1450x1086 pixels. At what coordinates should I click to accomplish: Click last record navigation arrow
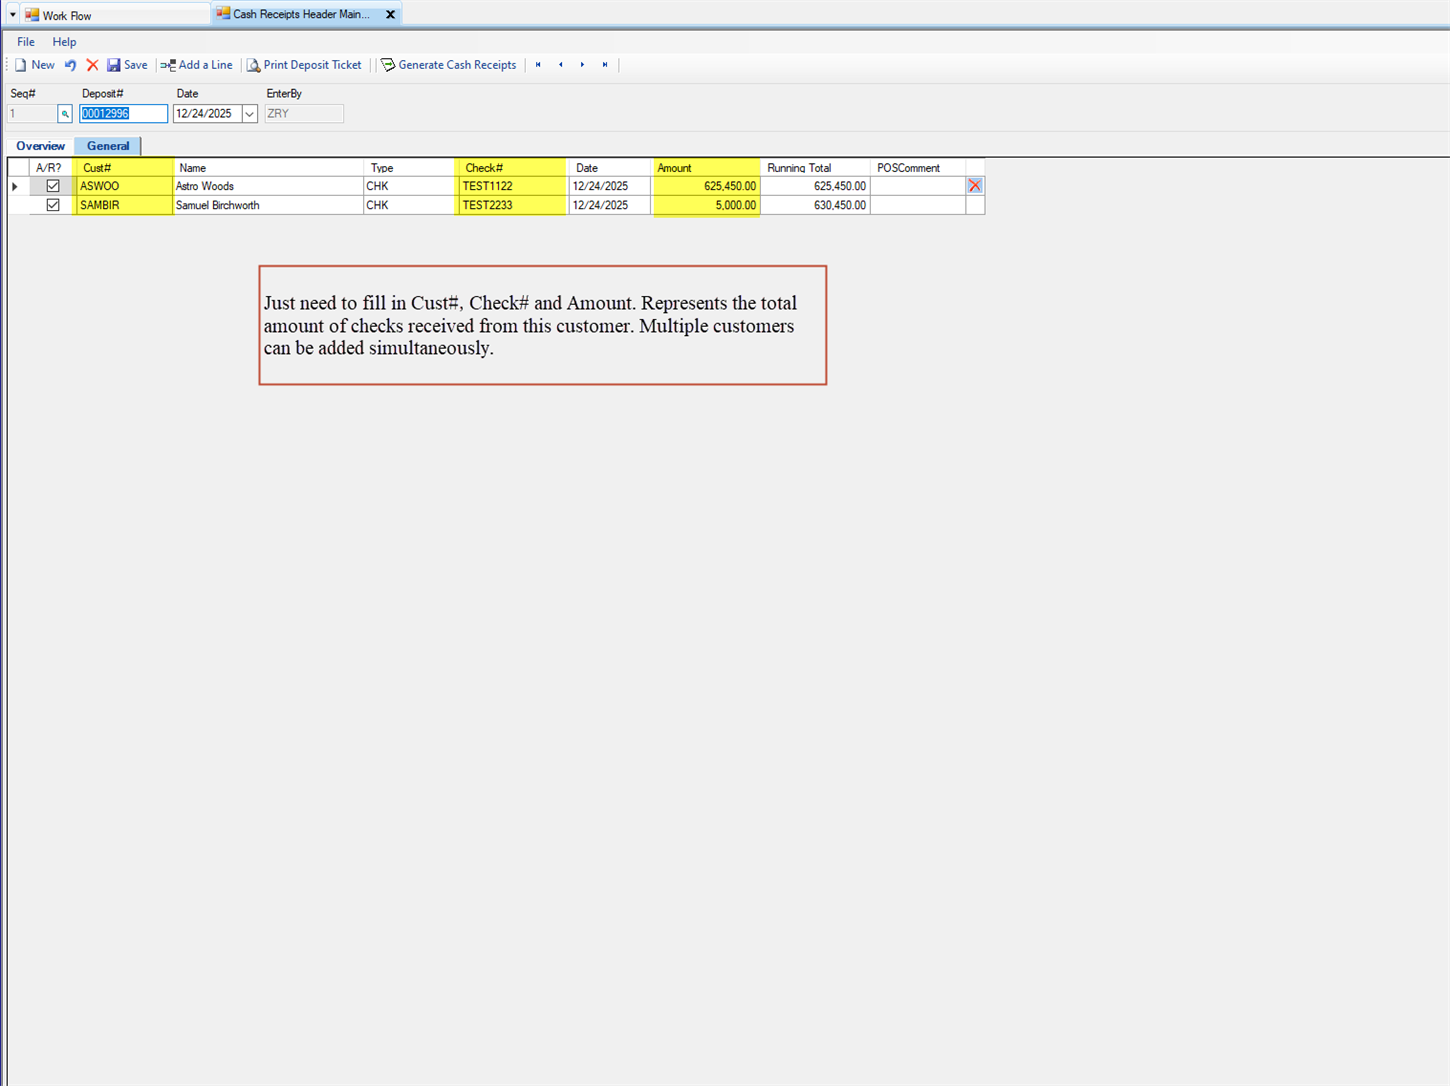pos(604,64)
